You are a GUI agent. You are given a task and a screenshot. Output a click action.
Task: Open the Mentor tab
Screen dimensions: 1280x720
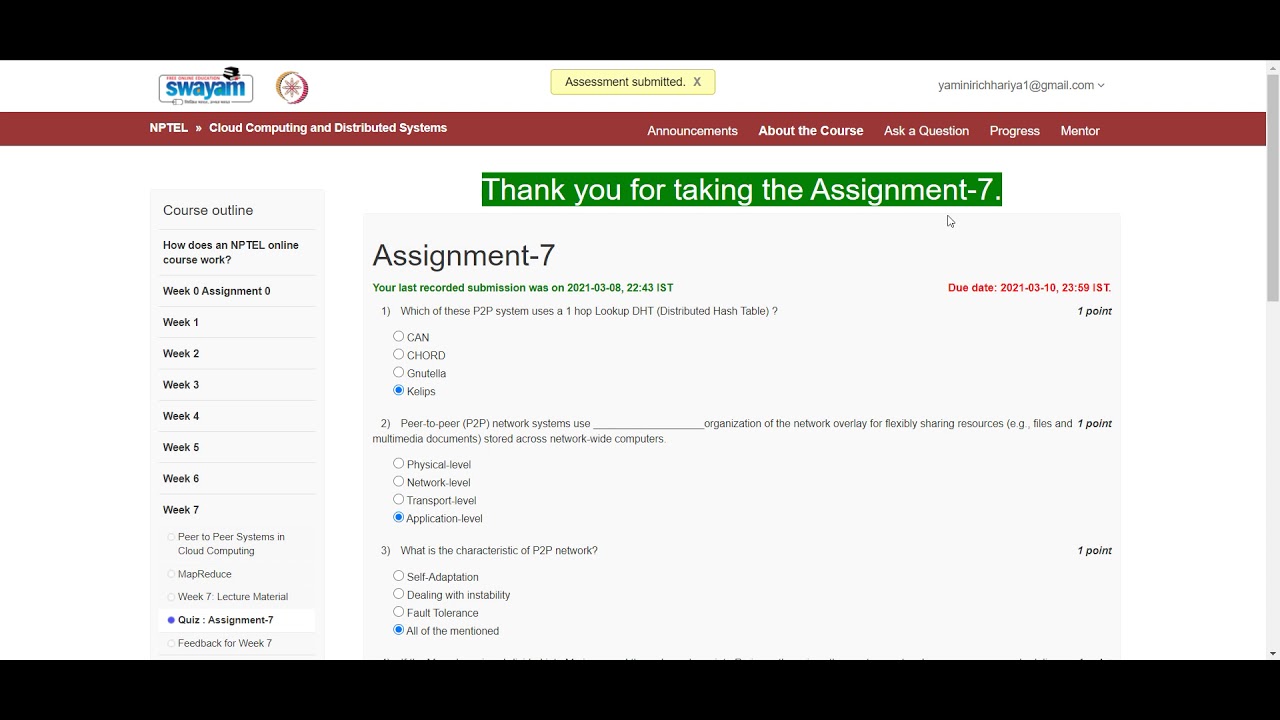pos(1080,131)
